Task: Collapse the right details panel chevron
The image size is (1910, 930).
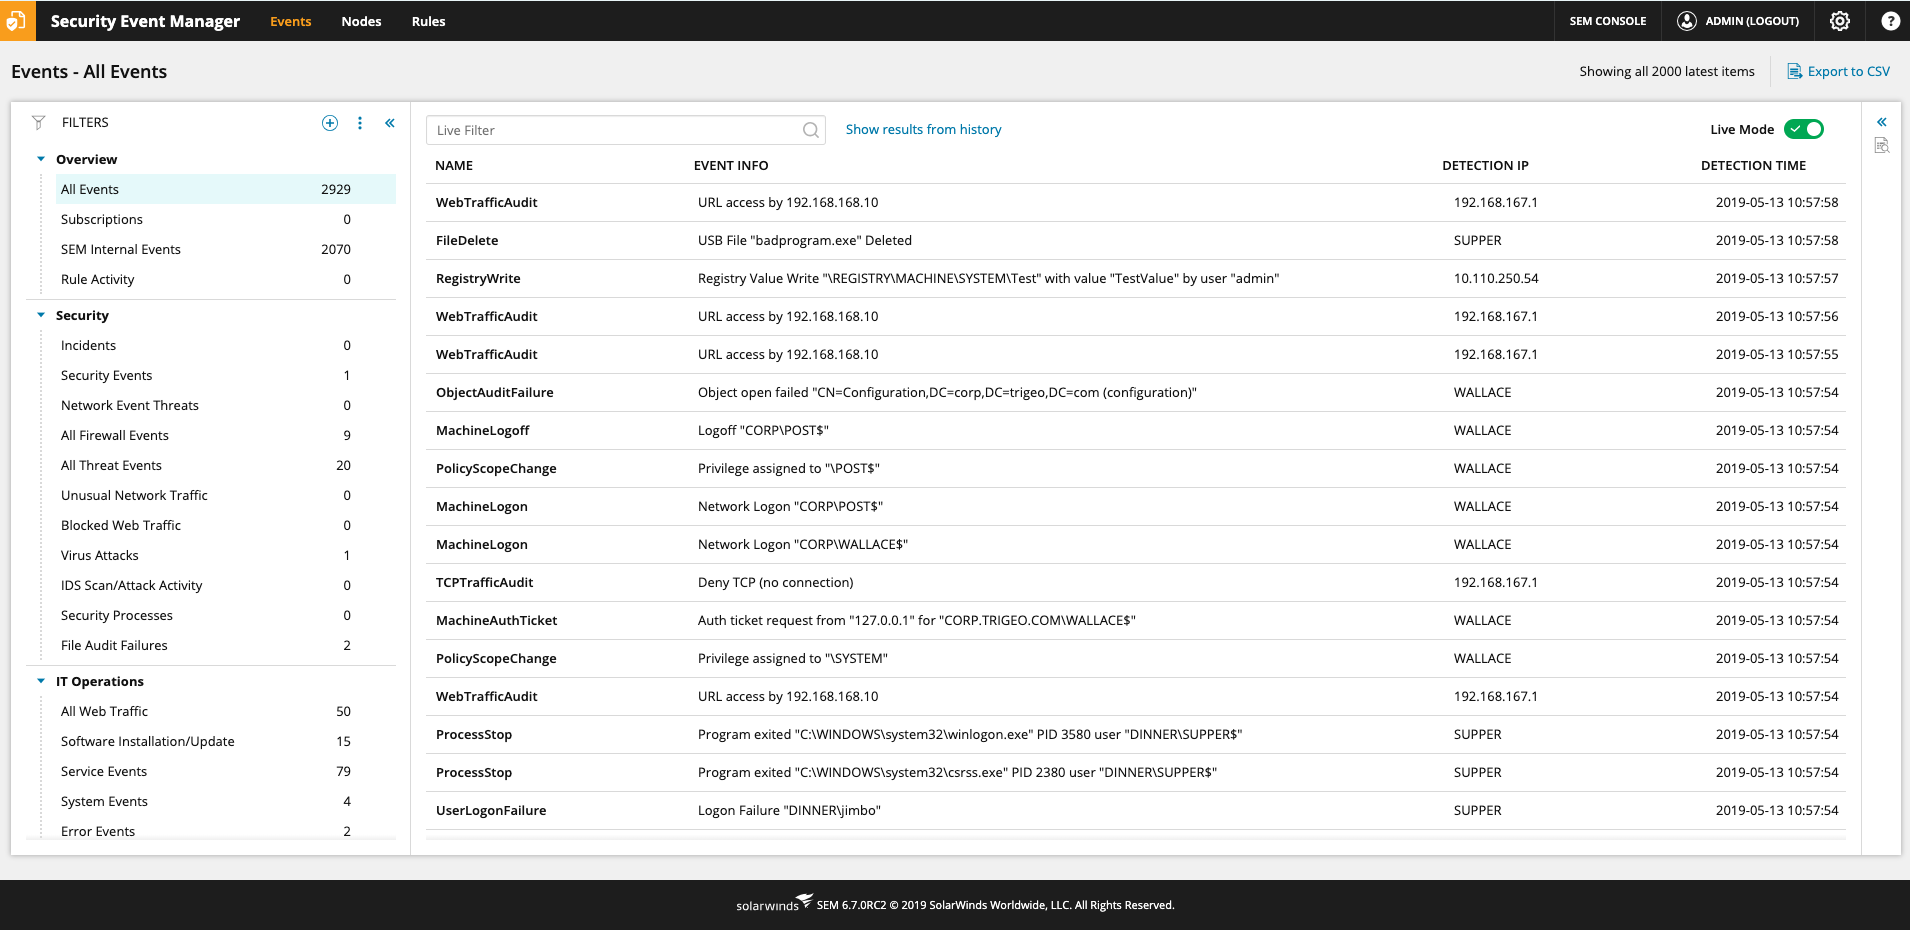Action: [x=1883, y=121]
